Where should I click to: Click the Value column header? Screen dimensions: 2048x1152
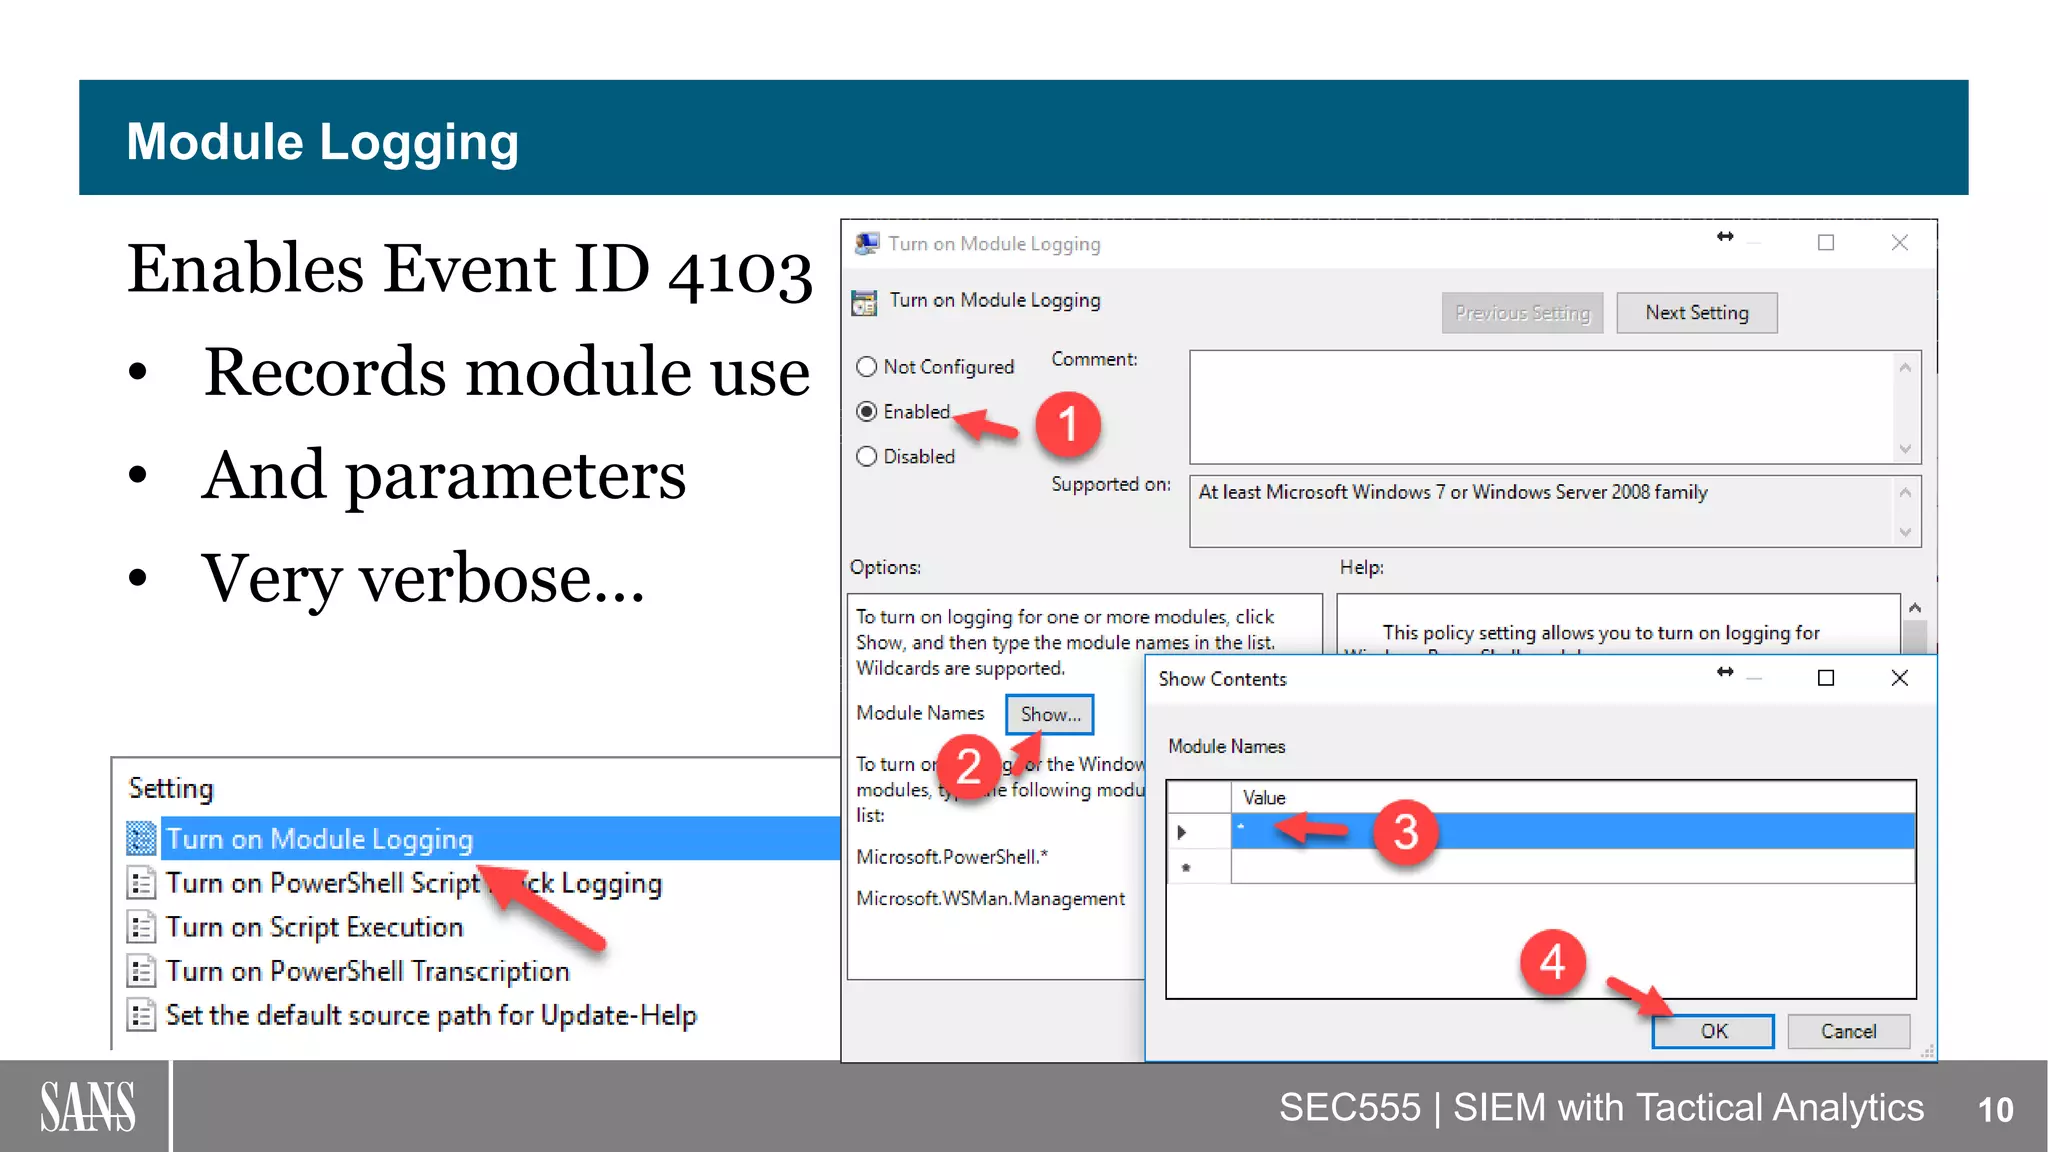1572,797
